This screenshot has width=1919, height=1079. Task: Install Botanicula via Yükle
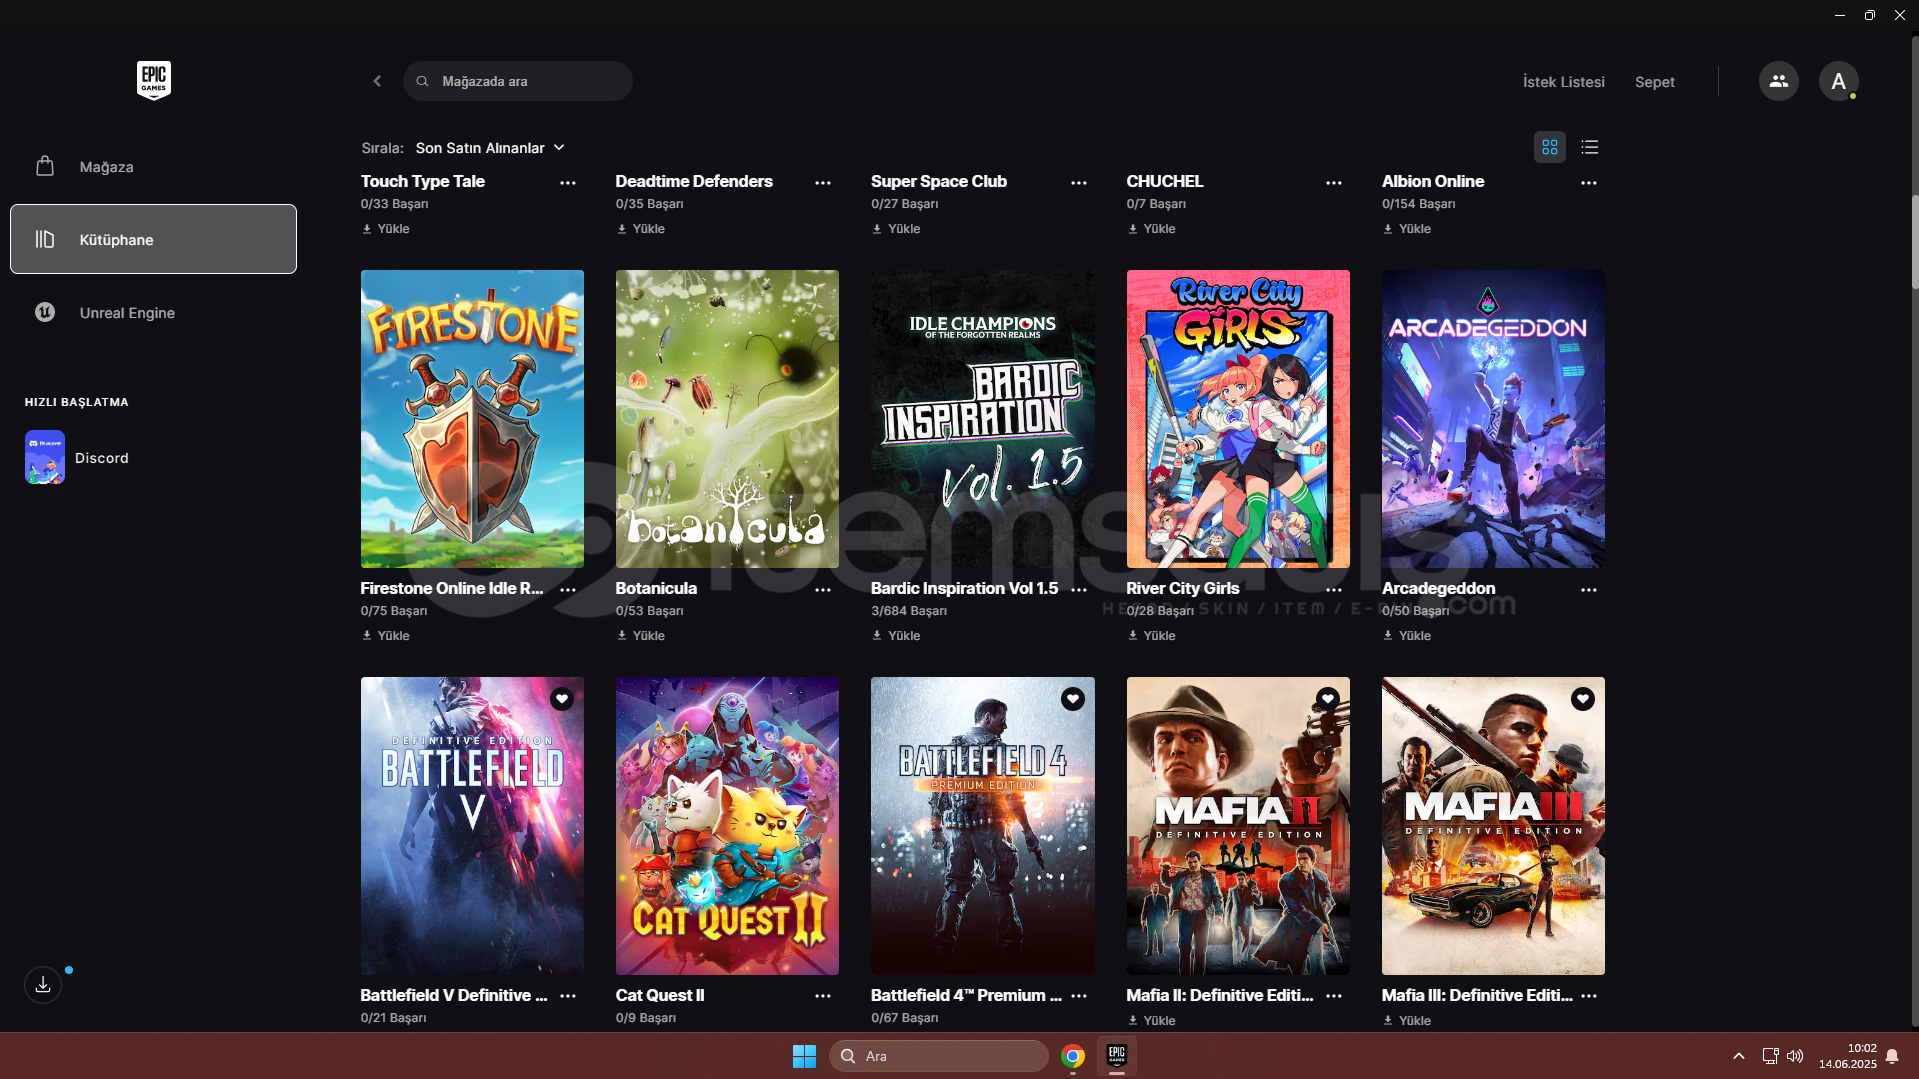coord(640,636)
